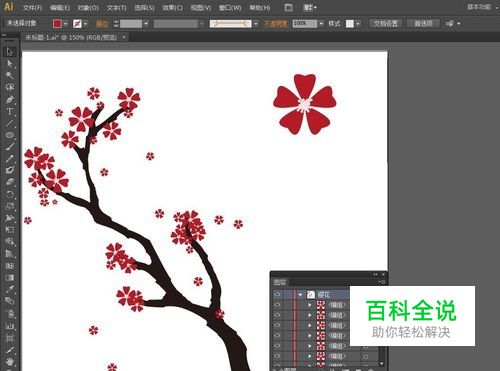Click the orange 不透明度 opacity link
This screenshot has height=371, width=500.
click(x=275, y=24)
